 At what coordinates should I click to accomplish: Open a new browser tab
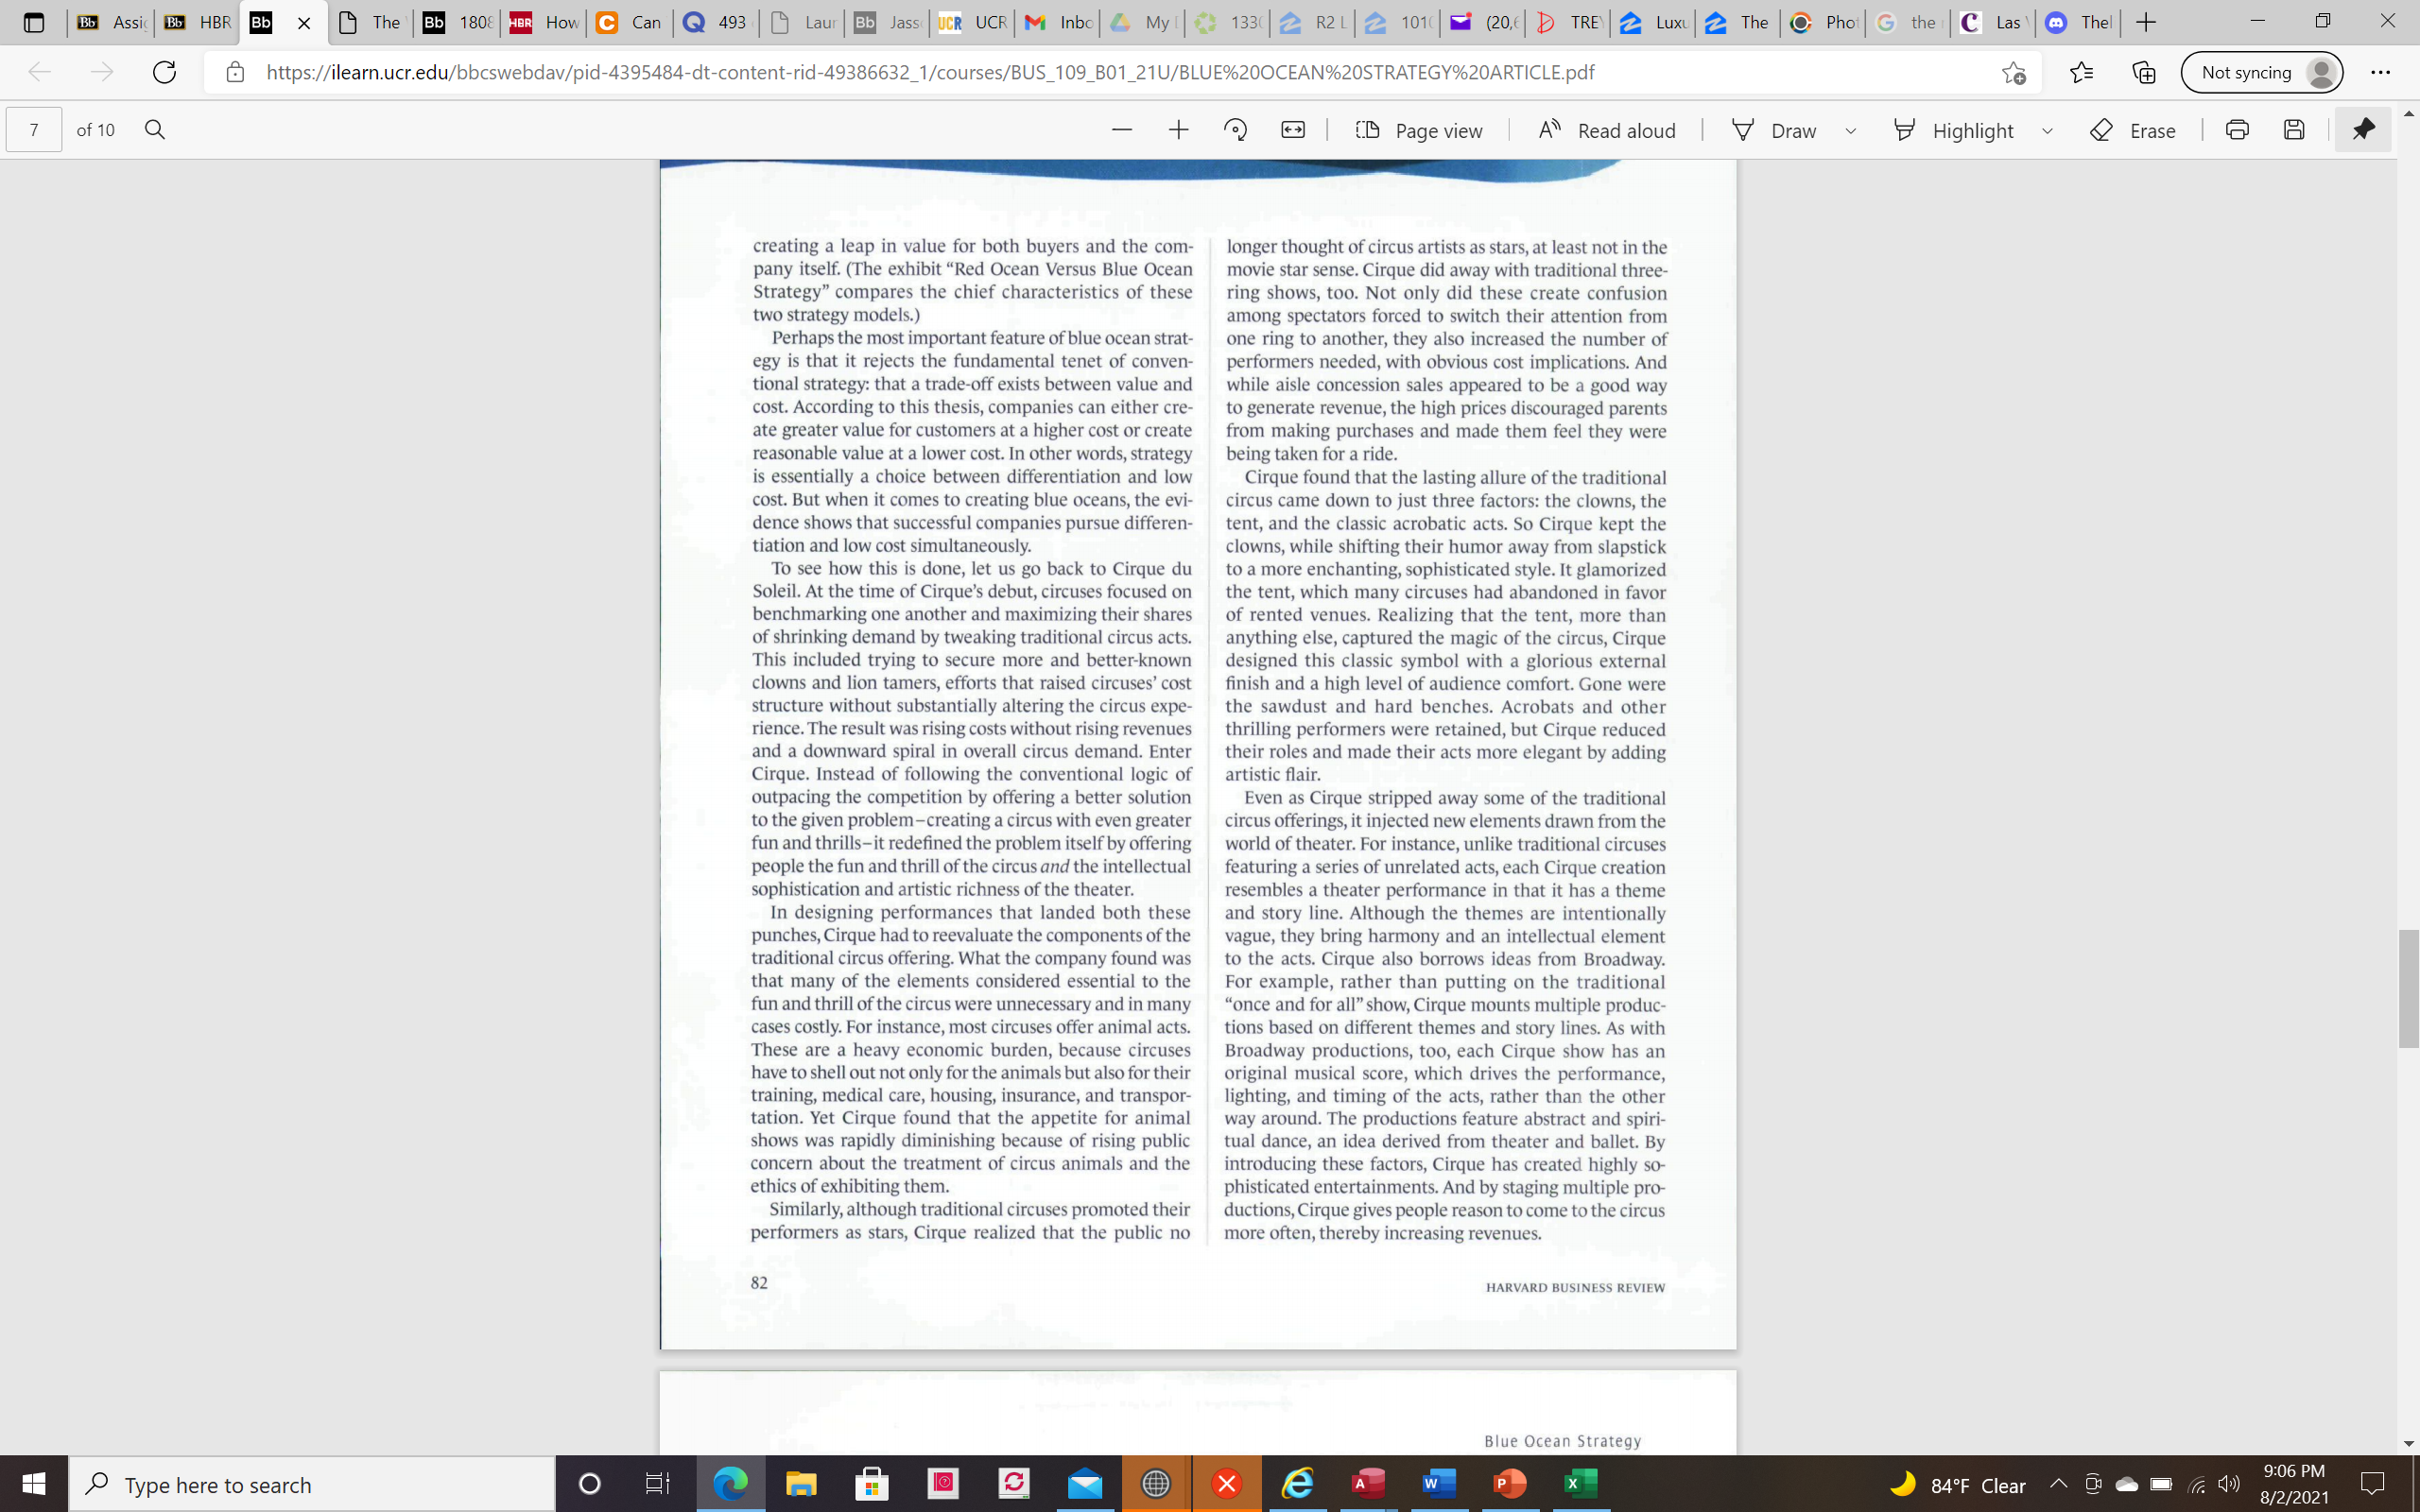coord(2145,22)
